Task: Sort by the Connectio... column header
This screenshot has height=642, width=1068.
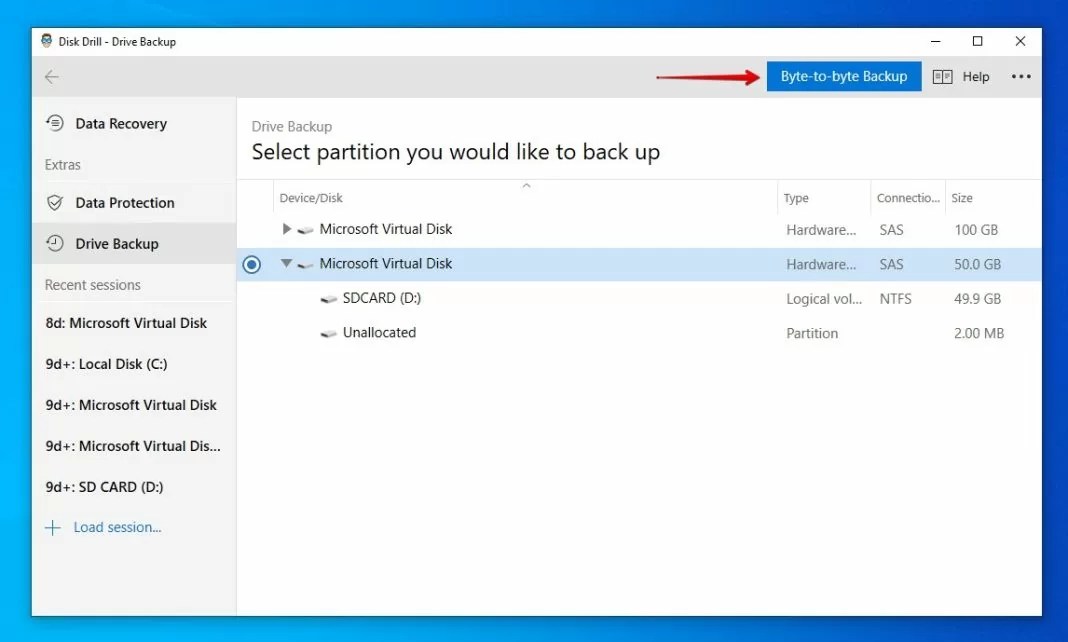Action: [908, 197]
